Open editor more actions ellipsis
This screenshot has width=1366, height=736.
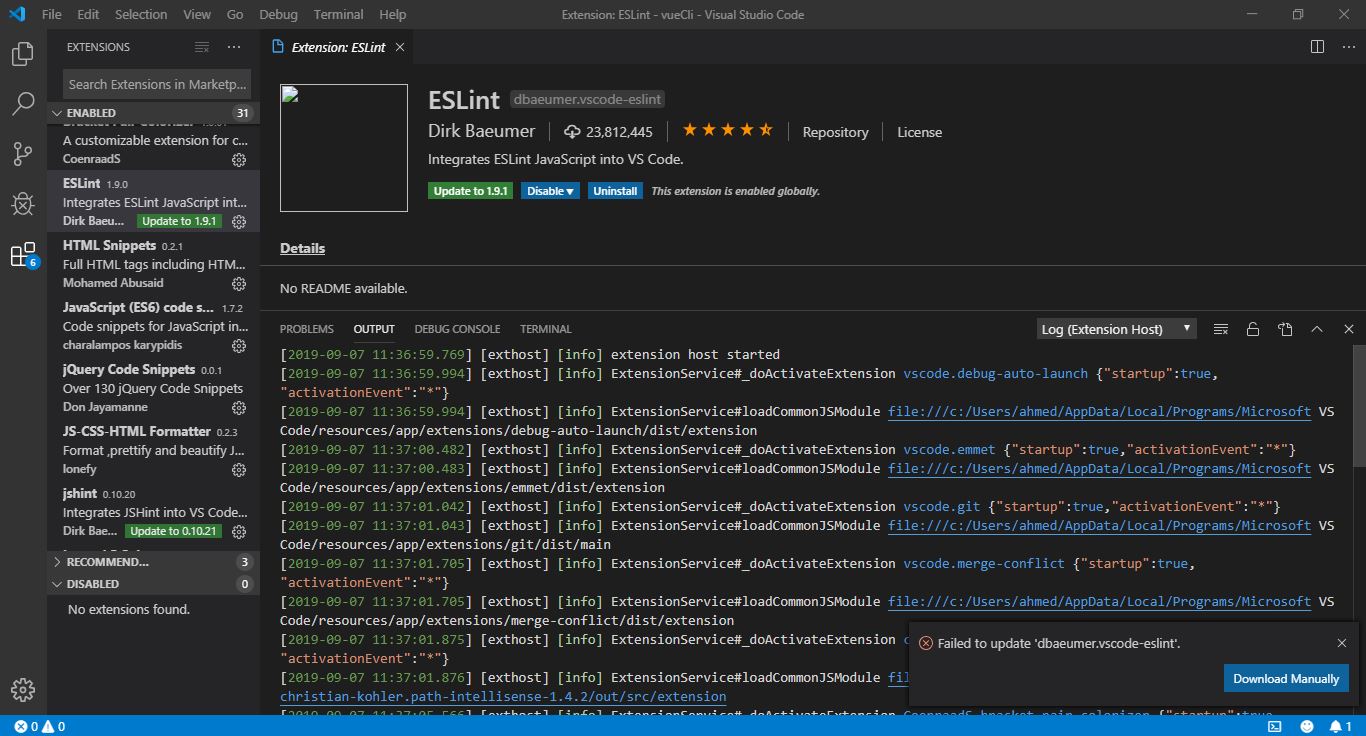point(1347,47)
